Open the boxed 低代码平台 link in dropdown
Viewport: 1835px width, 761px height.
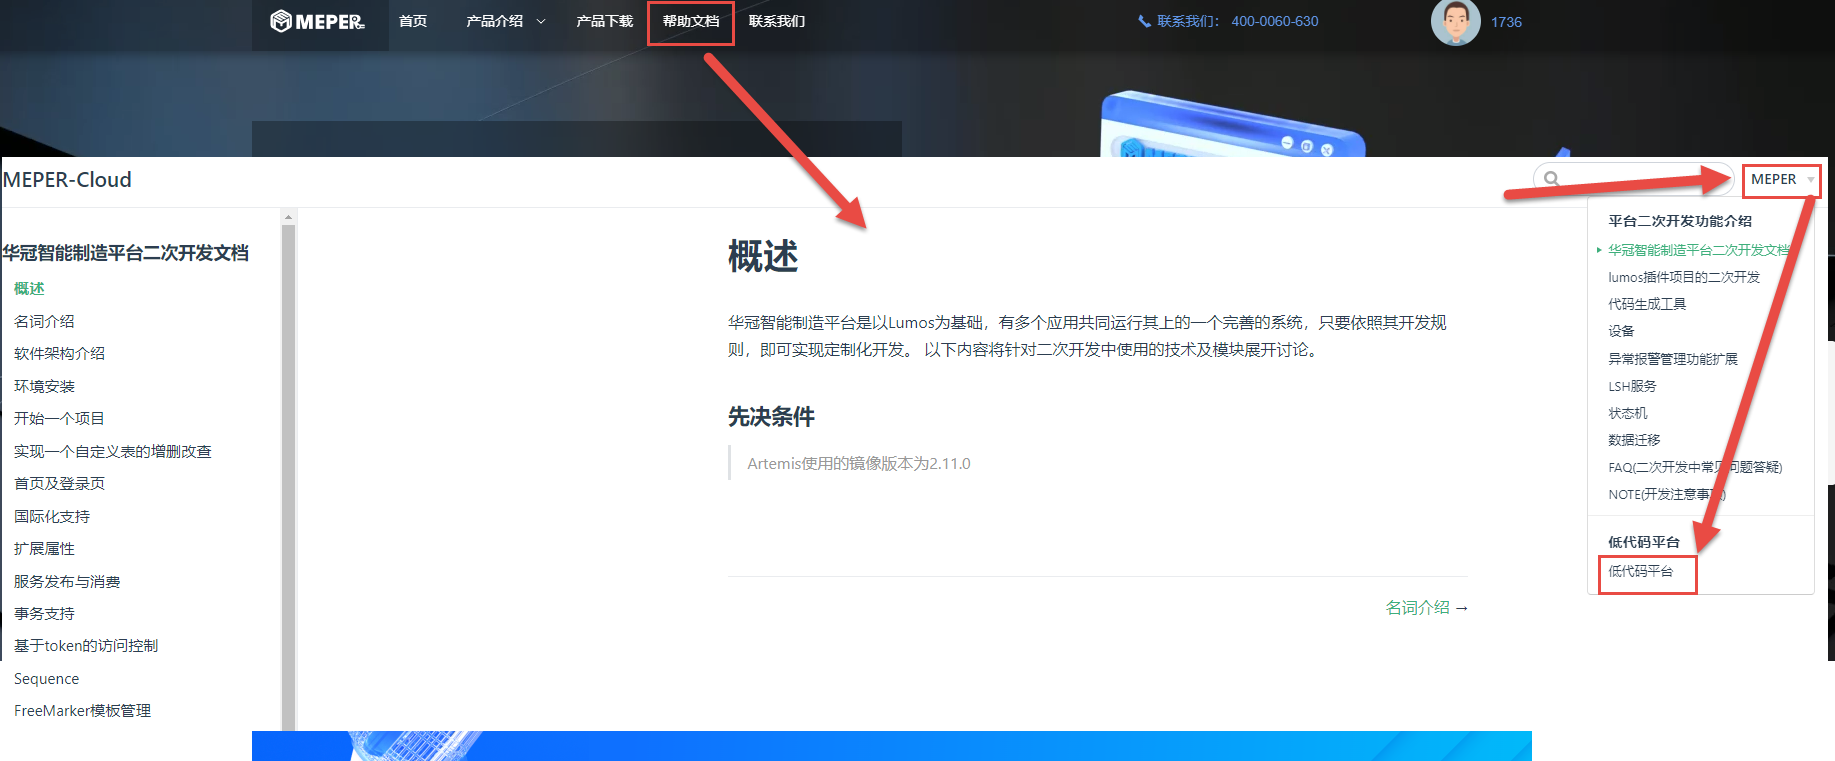[1640, 571]
